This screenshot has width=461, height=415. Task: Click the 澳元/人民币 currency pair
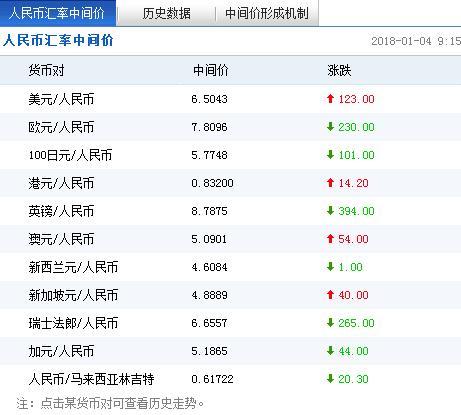61,239
